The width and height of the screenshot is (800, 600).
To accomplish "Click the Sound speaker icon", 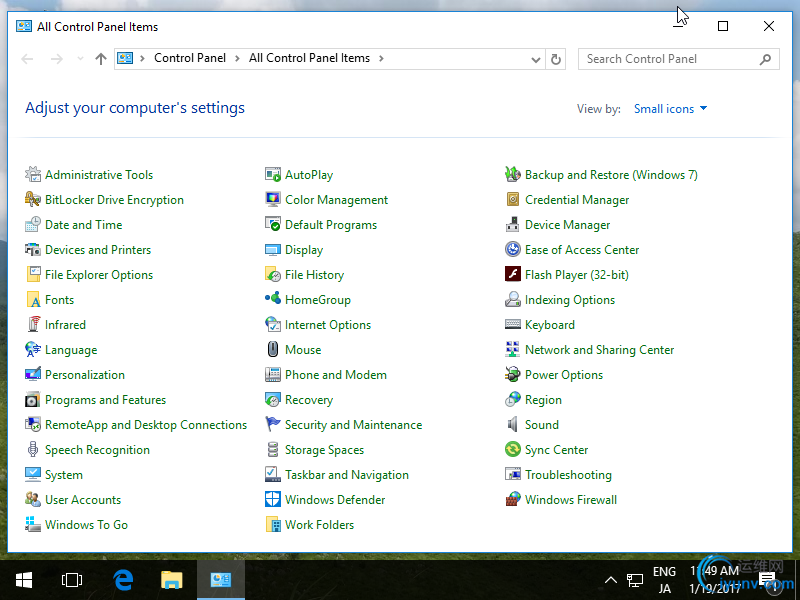I will [513, 424].
